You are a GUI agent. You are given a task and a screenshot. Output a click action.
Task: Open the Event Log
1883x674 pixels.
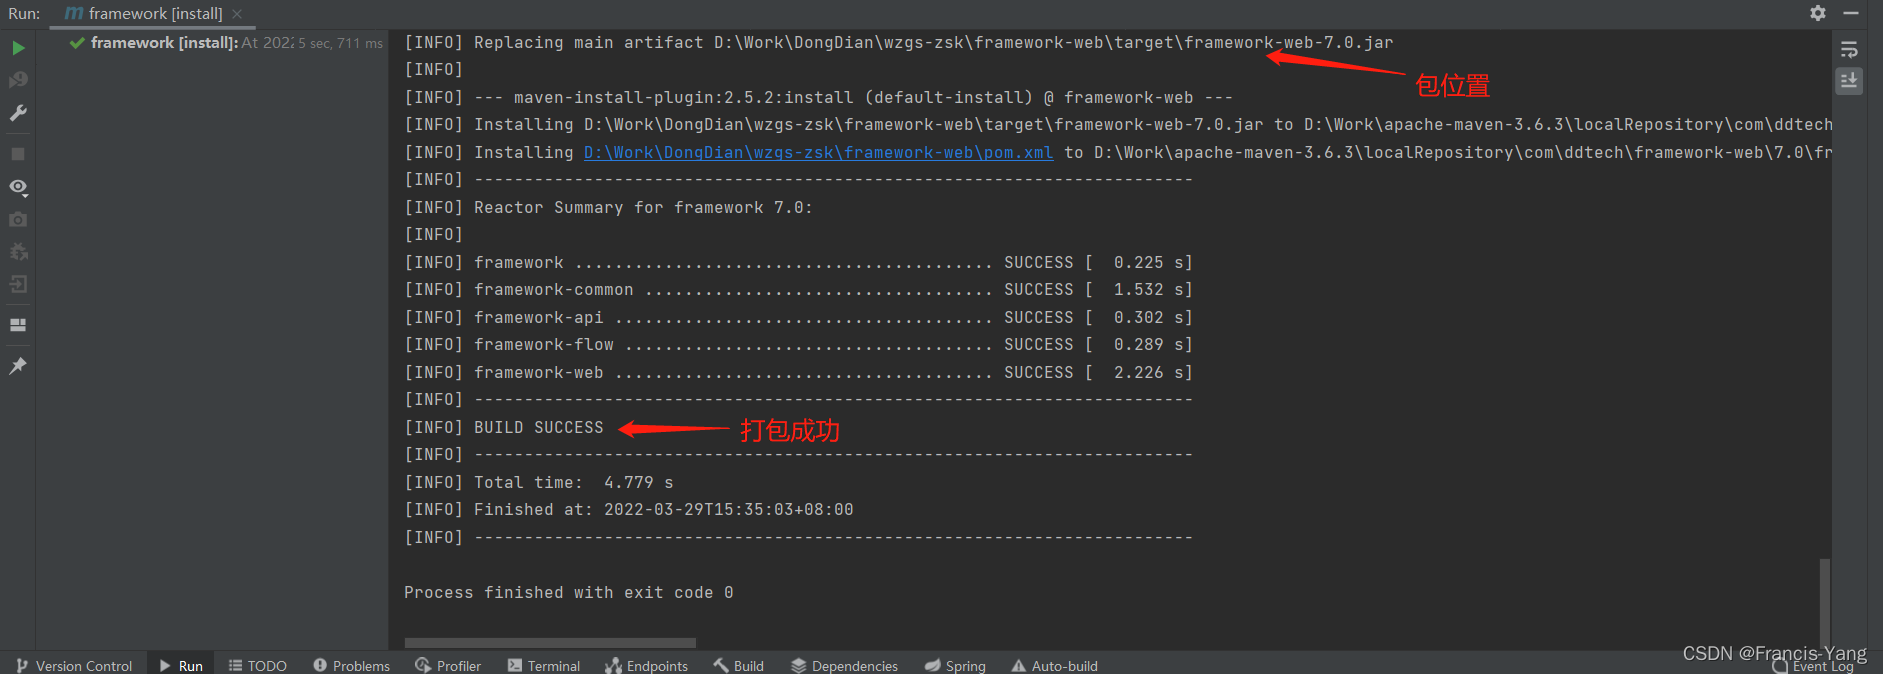[x=1813, y=666]
